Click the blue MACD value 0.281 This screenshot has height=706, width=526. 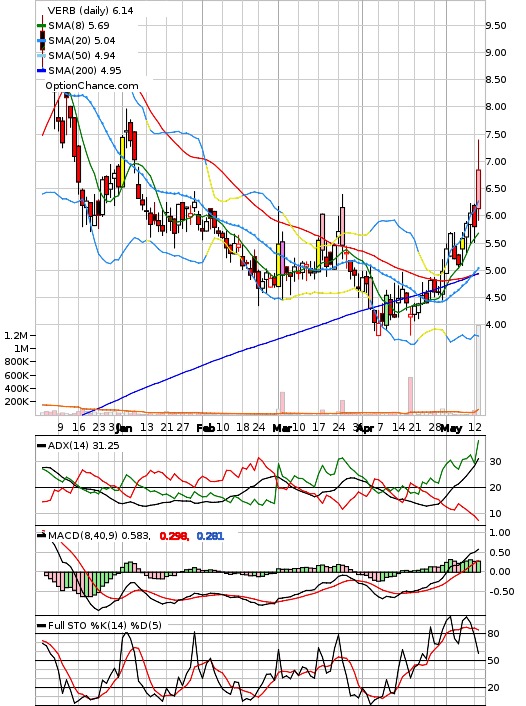210,536
